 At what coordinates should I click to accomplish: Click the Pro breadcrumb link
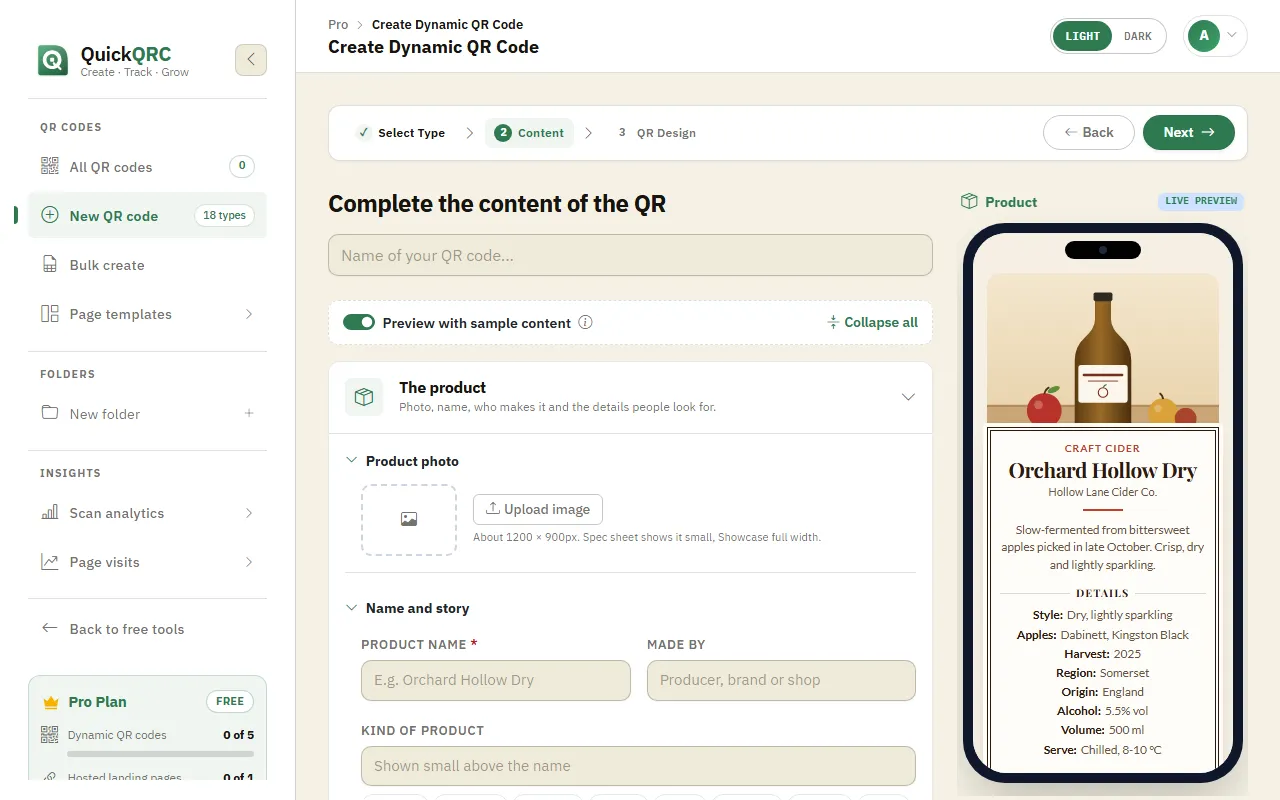tap(338, 24)
